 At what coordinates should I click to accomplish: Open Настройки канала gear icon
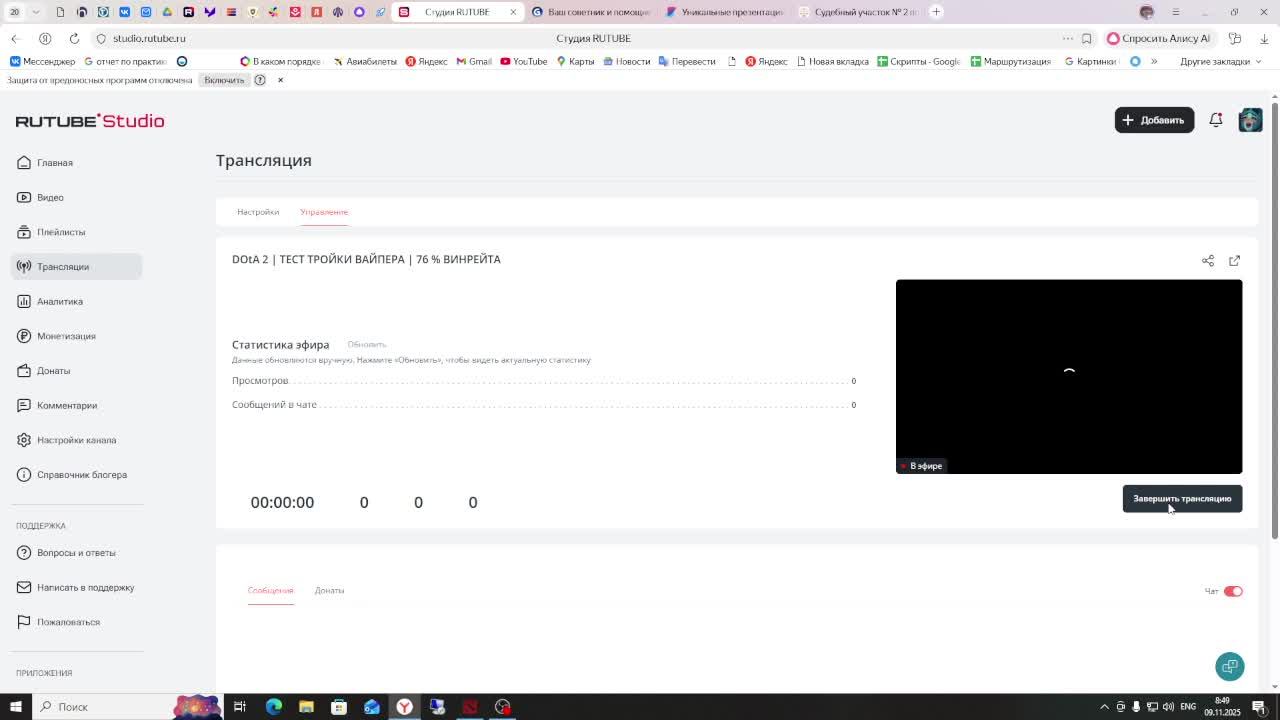click(24, 440)
